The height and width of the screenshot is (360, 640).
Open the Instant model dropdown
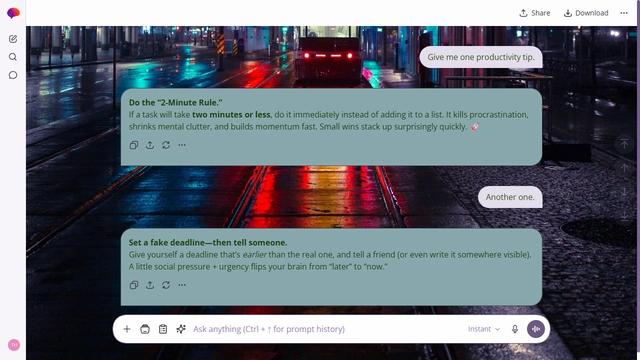coord(484,329)
